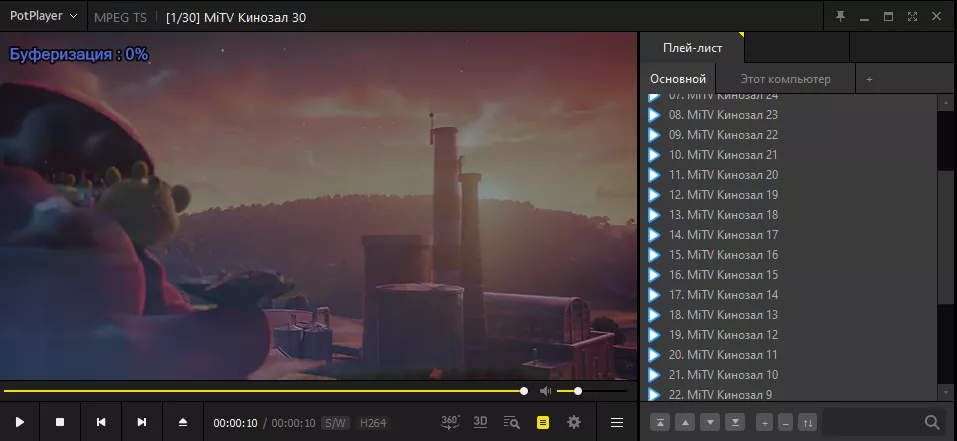Select playlist item 18. MiTV Кинозал 13
957x441 pixels.
click(790, 315)
